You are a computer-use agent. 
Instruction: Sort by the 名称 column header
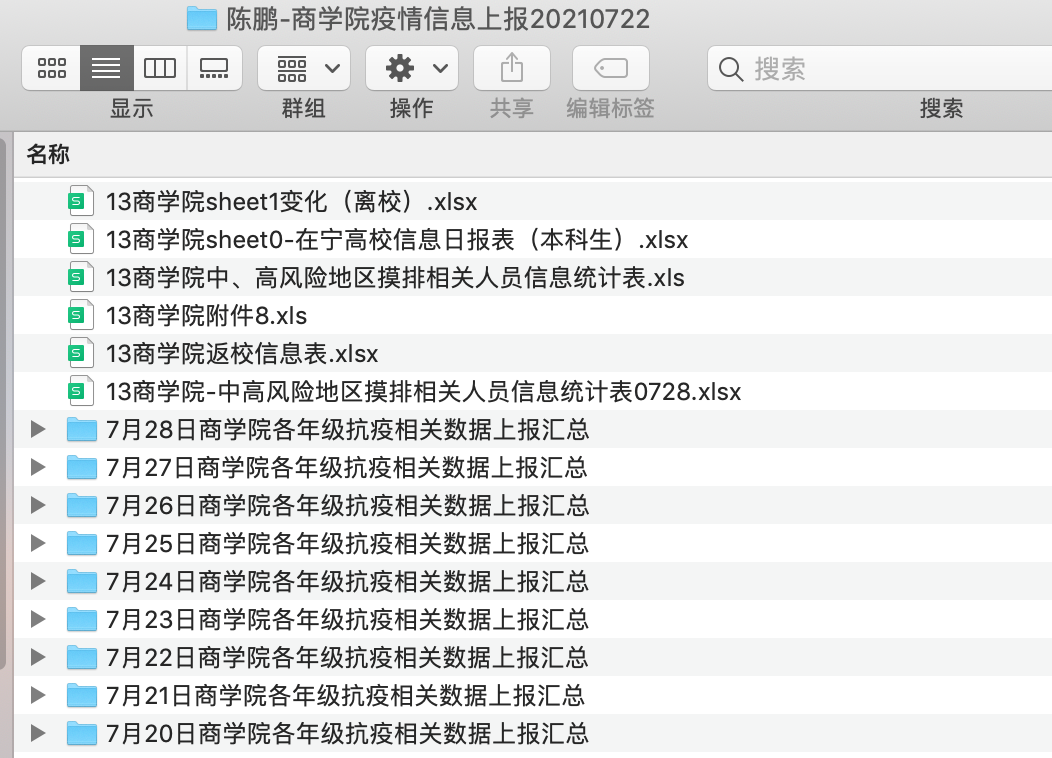click(x=48, y=155)
